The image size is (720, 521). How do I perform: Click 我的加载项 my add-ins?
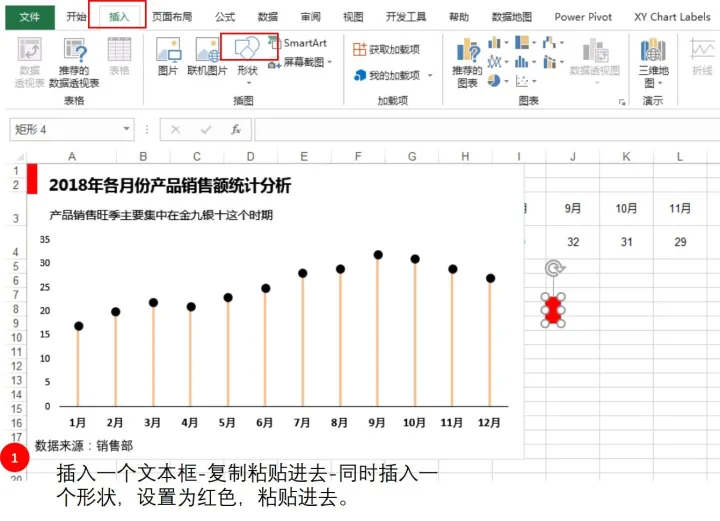(x=387, y=75)
